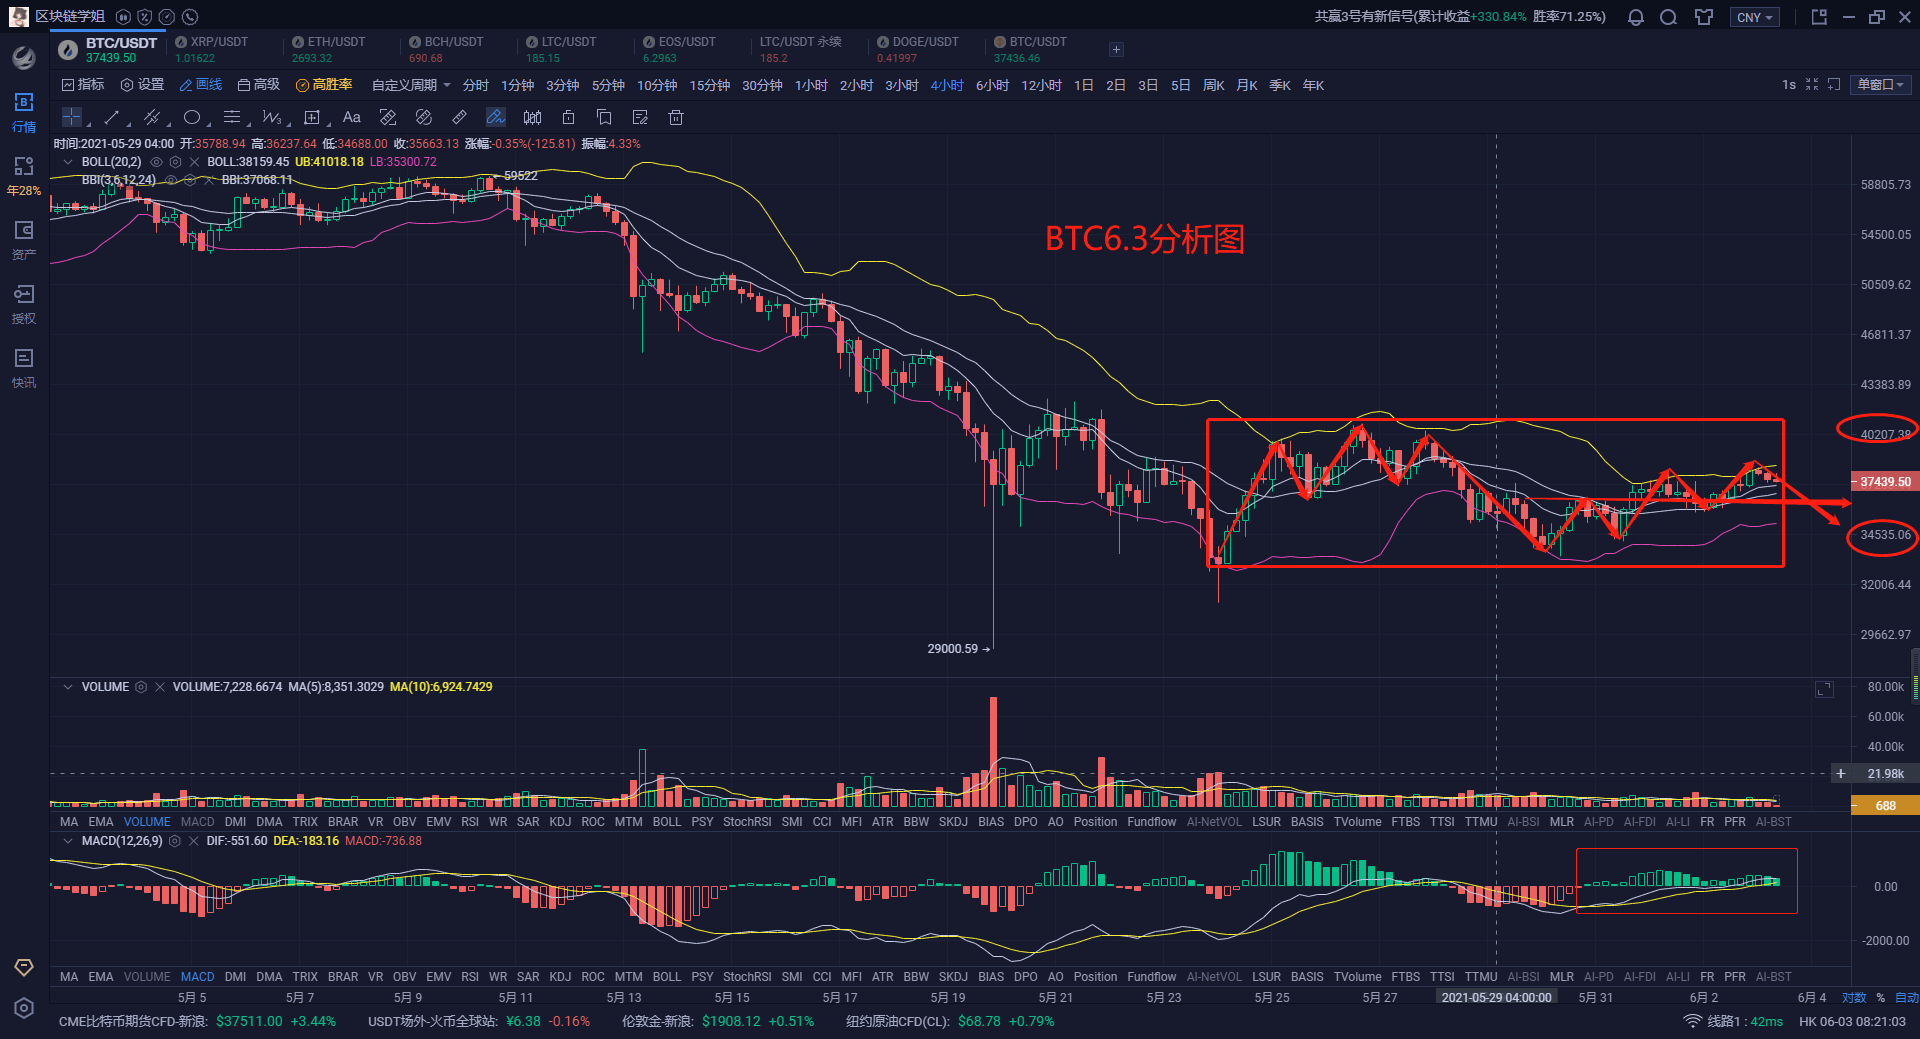Screen dimensions: 1920x1039
Task: Select the 周K weekly timeframe
Action: 1214,85
